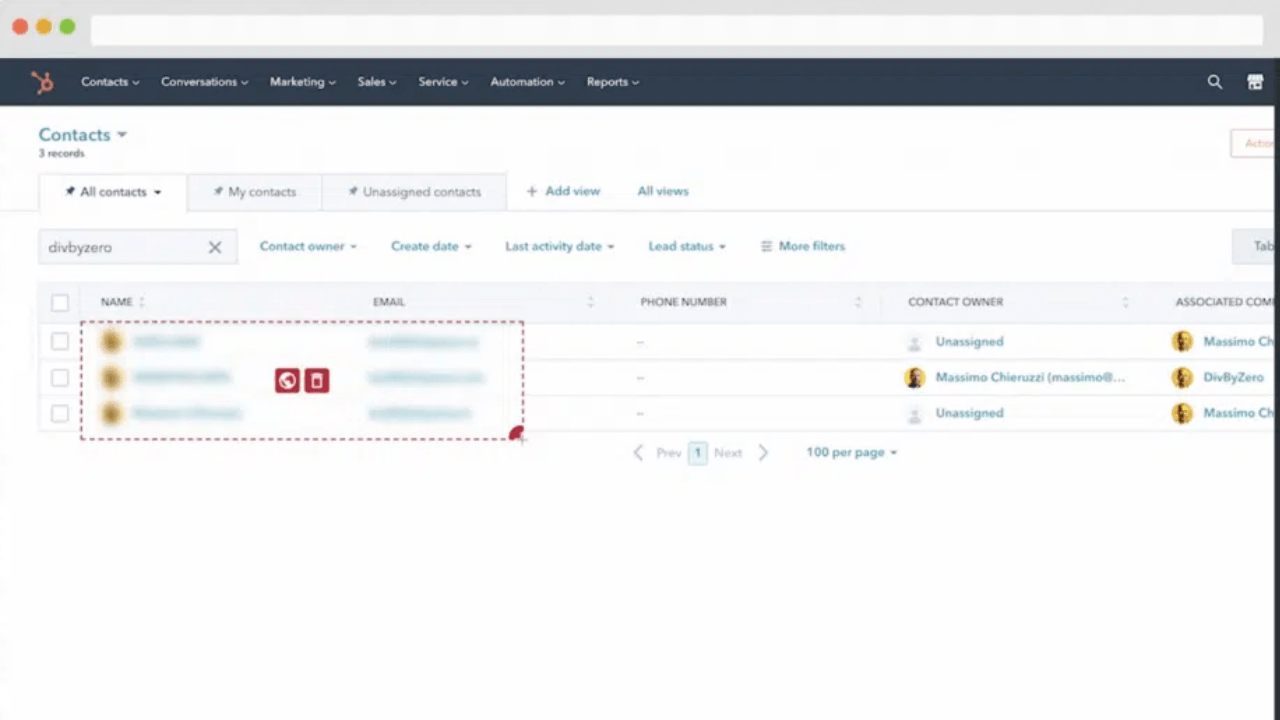This screenshot has width=1280, height=720.
Task: Open the Lead status filter dropdown
Action: pyautogui.click(x=686, y=246)
